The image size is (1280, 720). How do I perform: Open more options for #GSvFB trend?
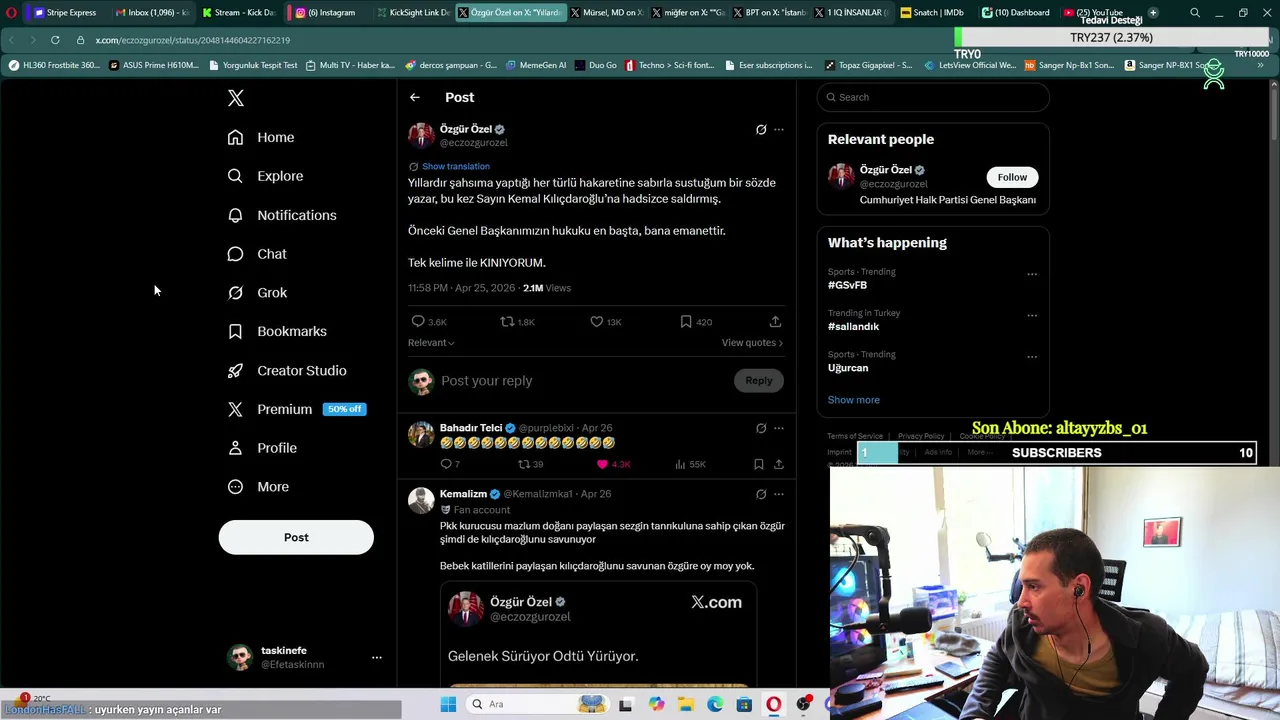pos(1032,274)
